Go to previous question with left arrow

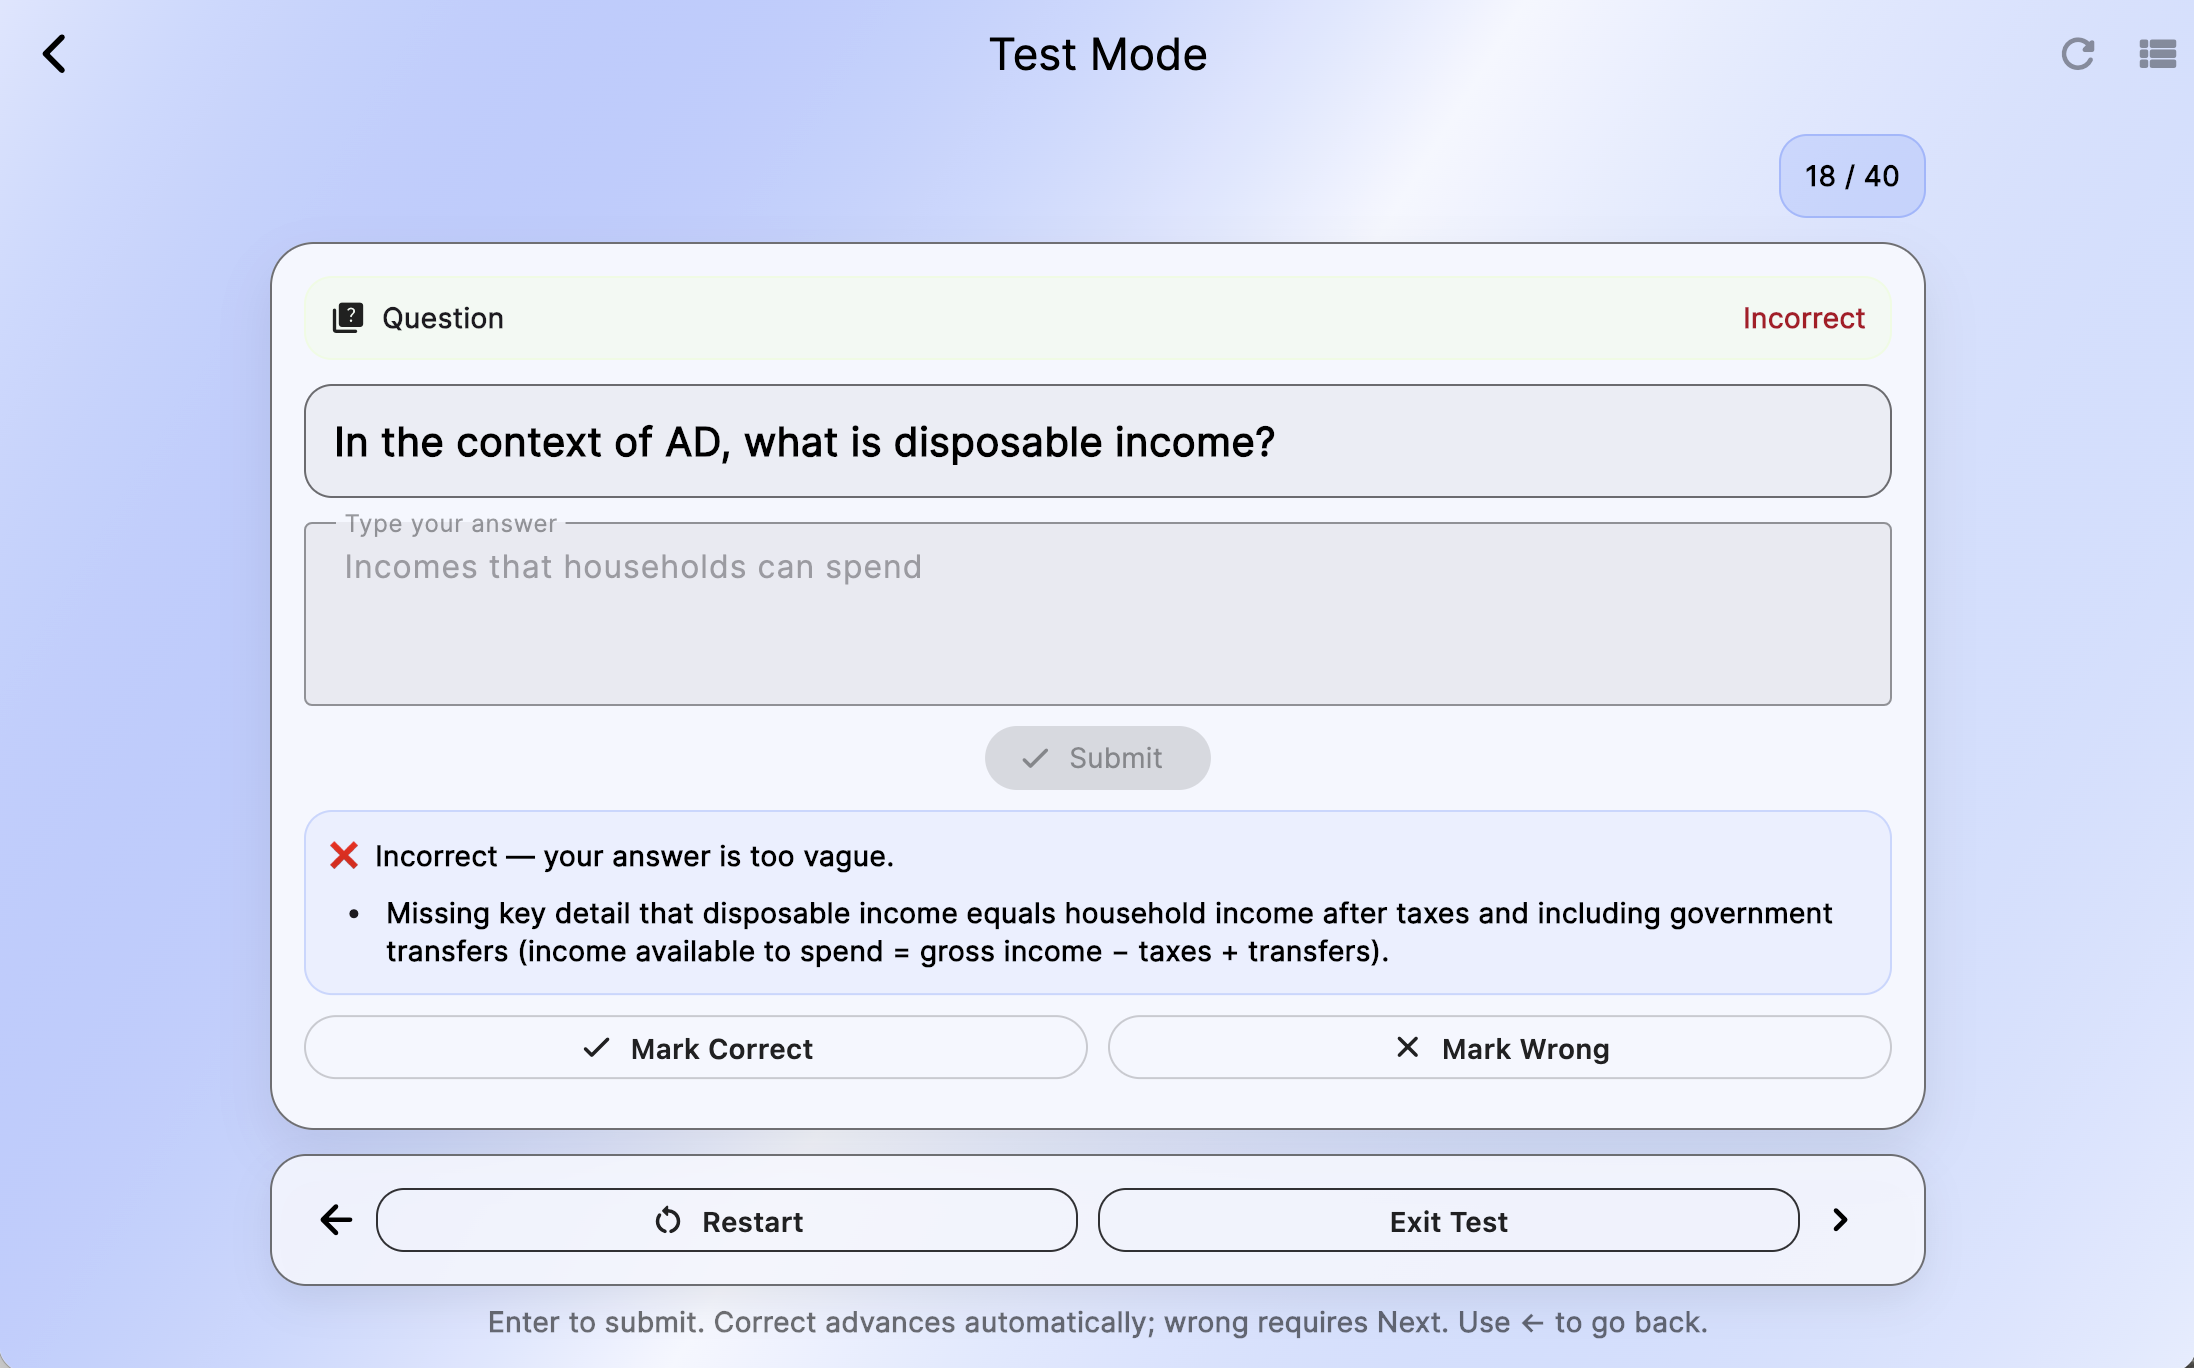[336, 1220]
